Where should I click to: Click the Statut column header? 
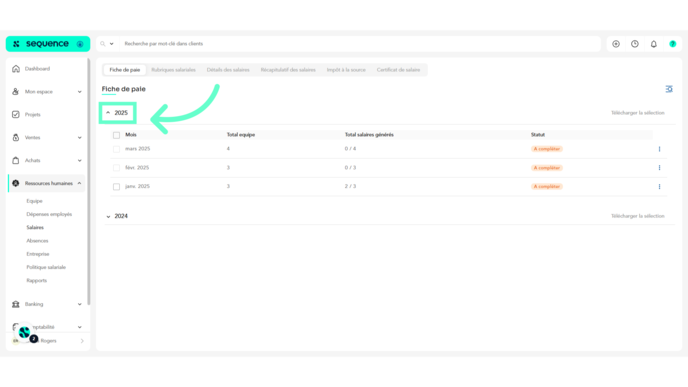(x=538, y=135)
